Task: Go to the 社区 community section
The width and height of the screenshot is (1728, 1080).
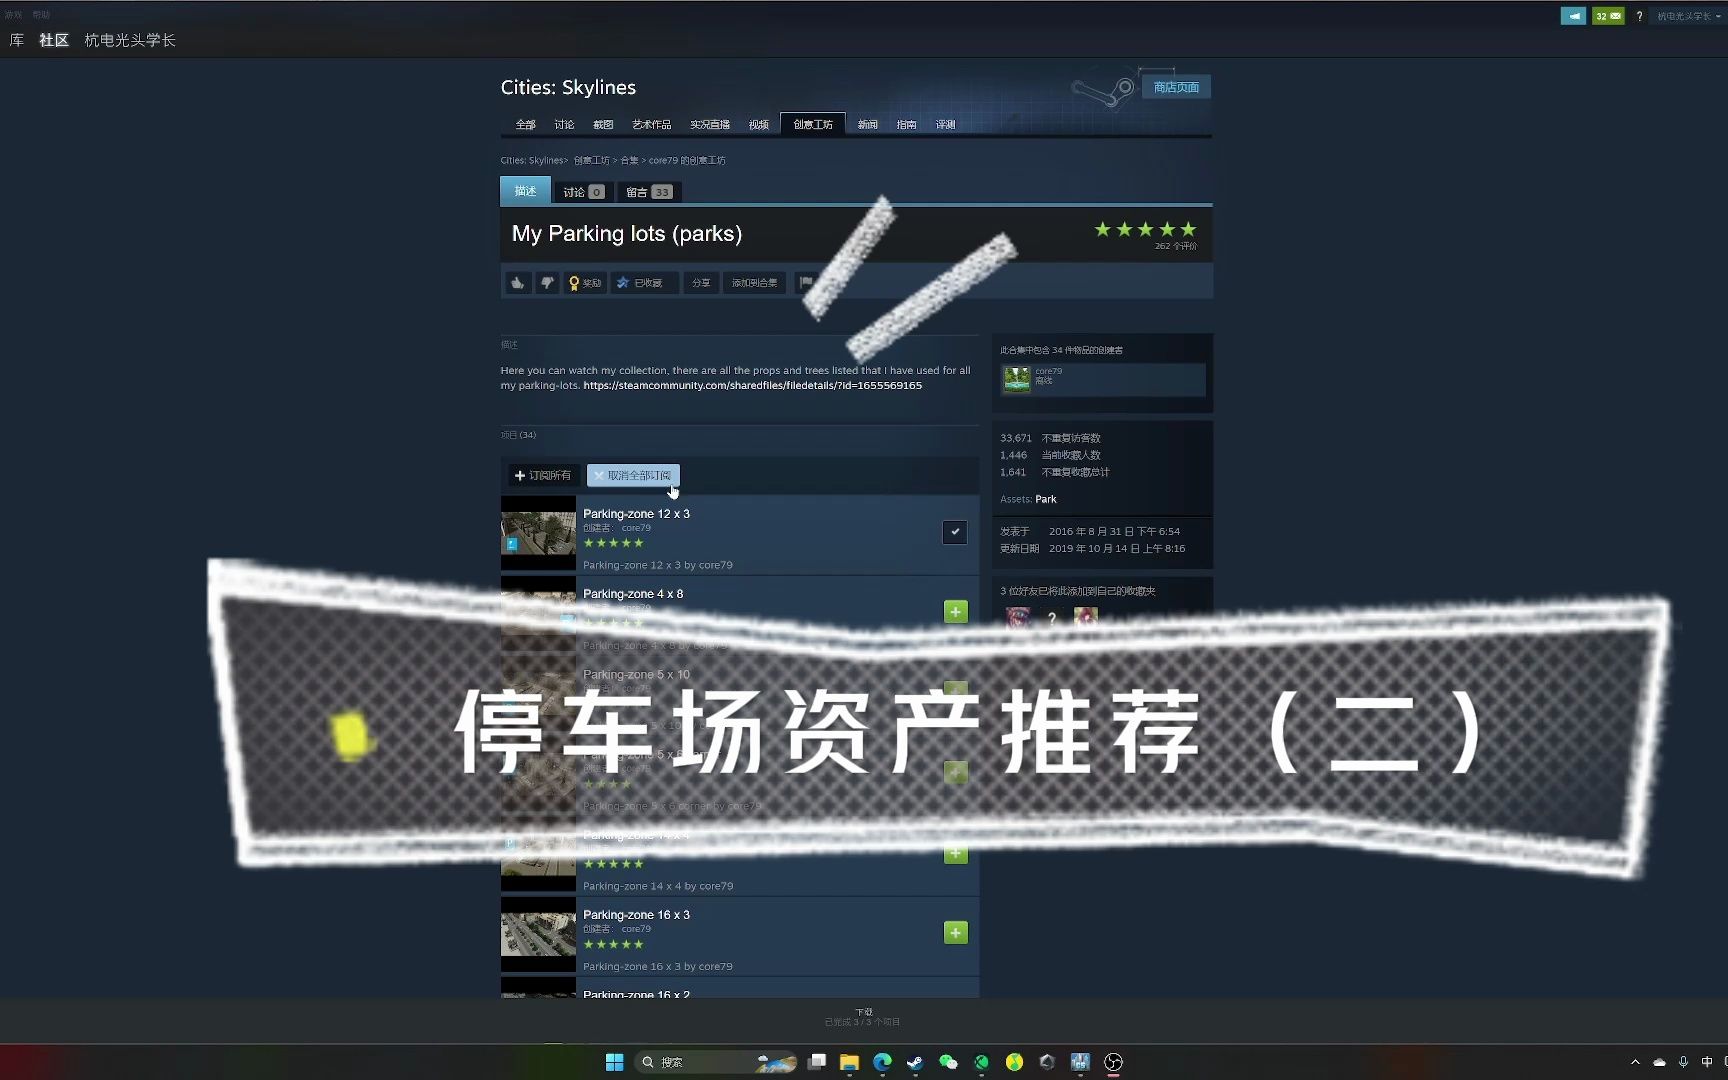Action: tap(54, 40)
